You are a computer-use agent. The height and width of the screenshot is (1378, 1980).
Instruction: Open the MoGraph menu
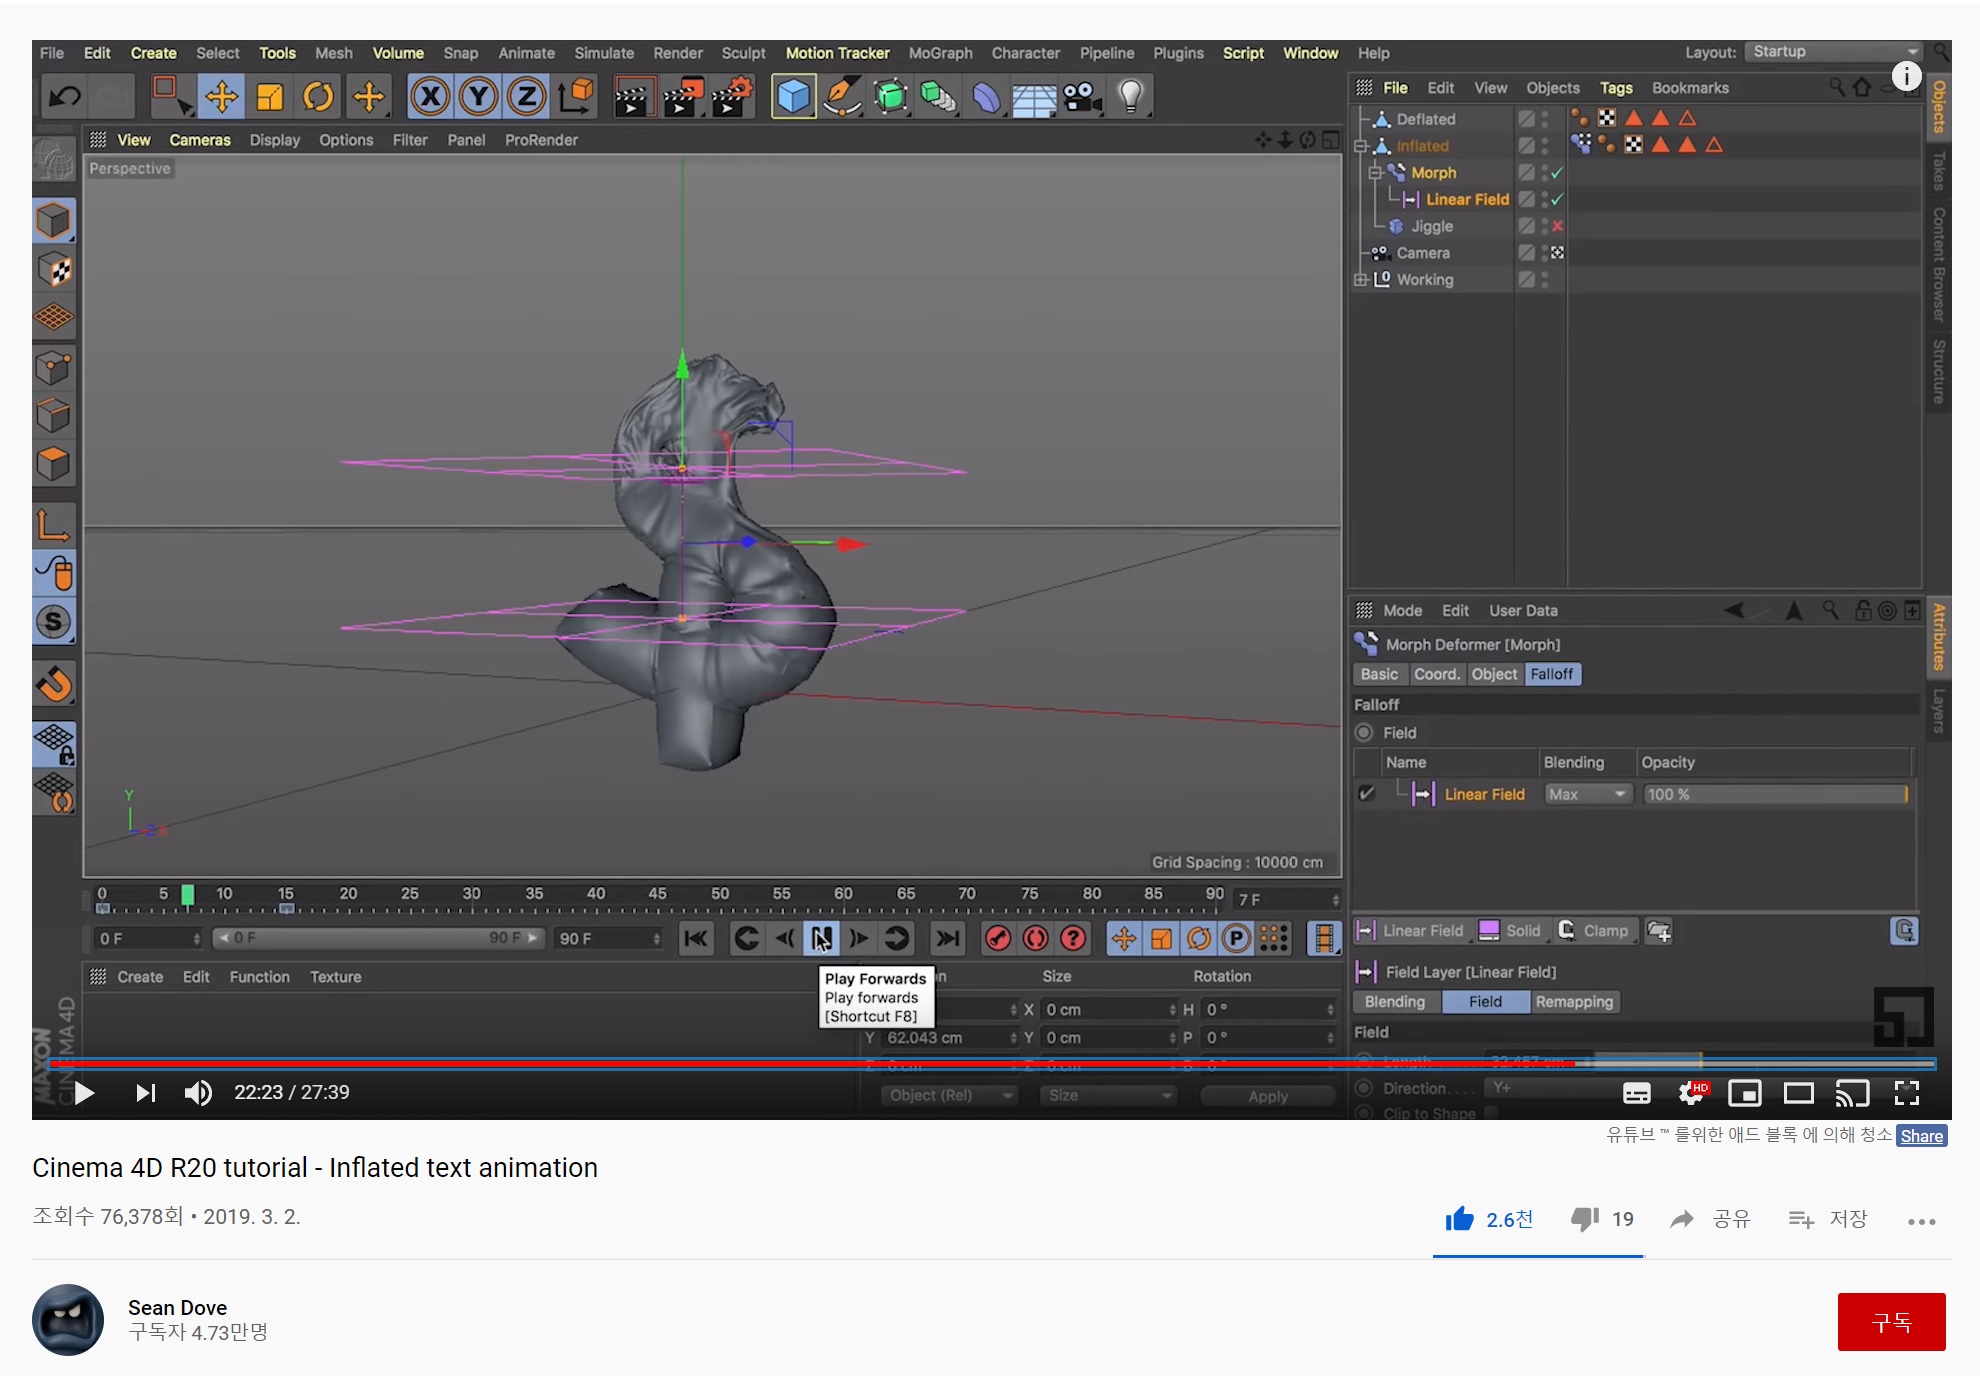pyautogui.click(x=940, y=53)
